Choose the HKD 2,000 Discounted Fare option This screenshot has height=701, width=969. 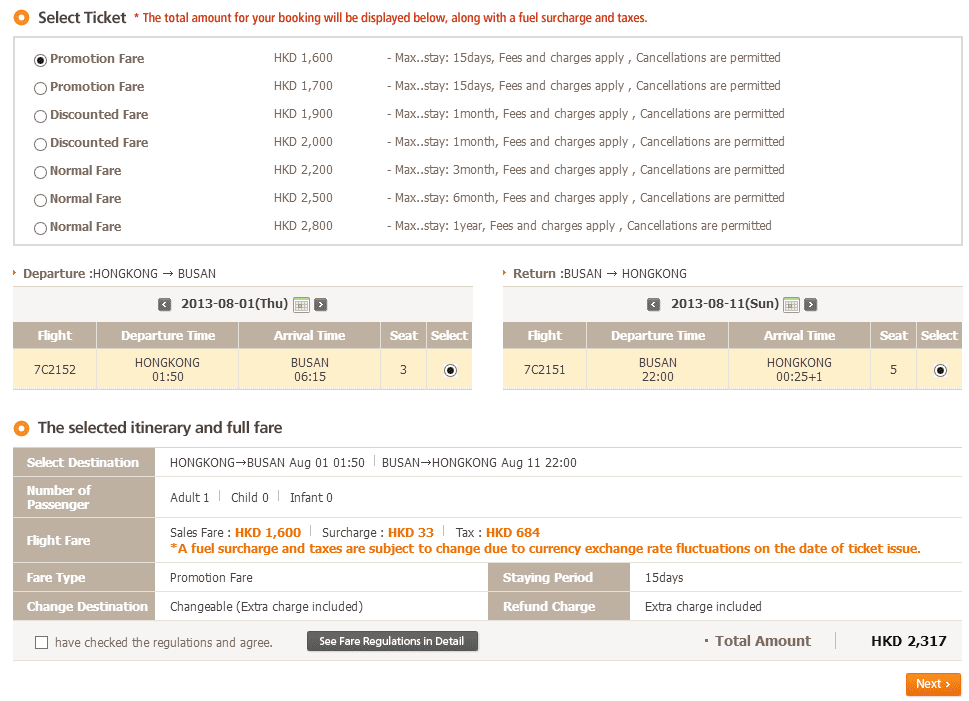41,144
